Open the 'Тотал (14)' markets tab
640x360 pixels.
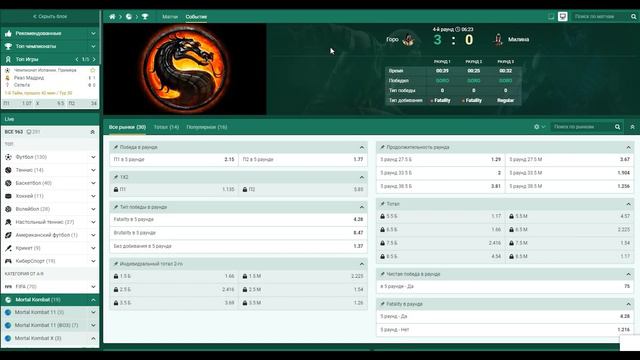[x=166, y=127]
